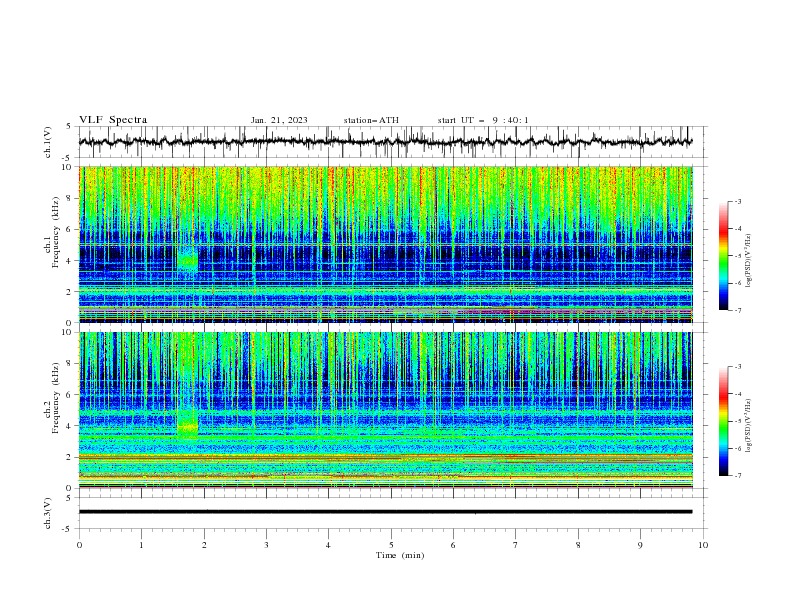This screenshot has width=792, height=612.
Task: Click the ch.2 PSD color scale bar
Action: pyautogui.click(x=724, y=421)
